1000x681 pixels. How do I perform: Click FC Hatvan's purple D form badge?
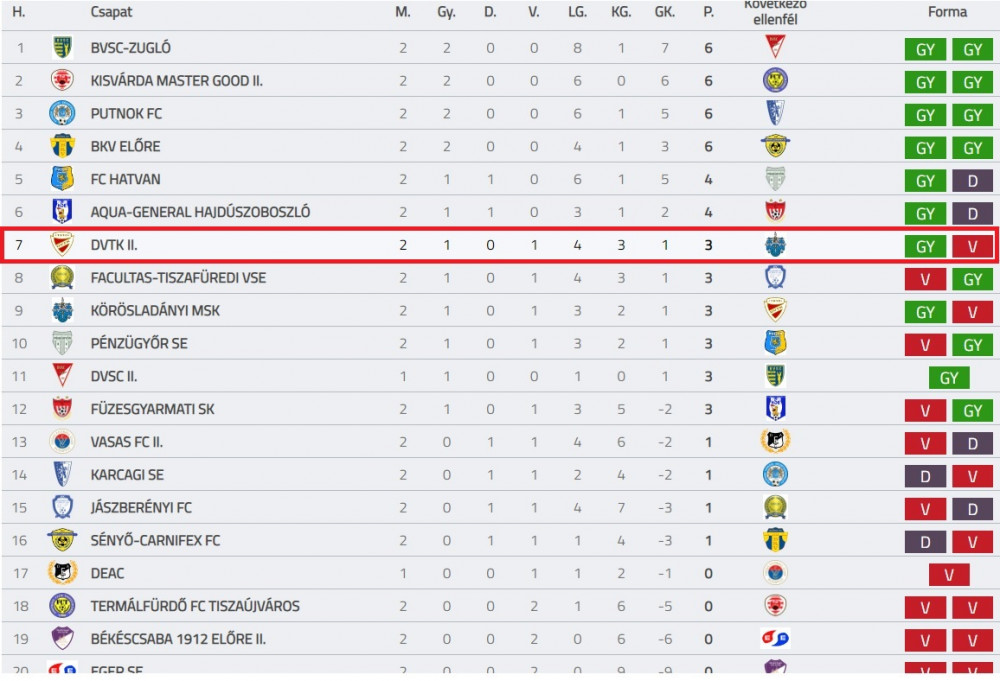973,180
